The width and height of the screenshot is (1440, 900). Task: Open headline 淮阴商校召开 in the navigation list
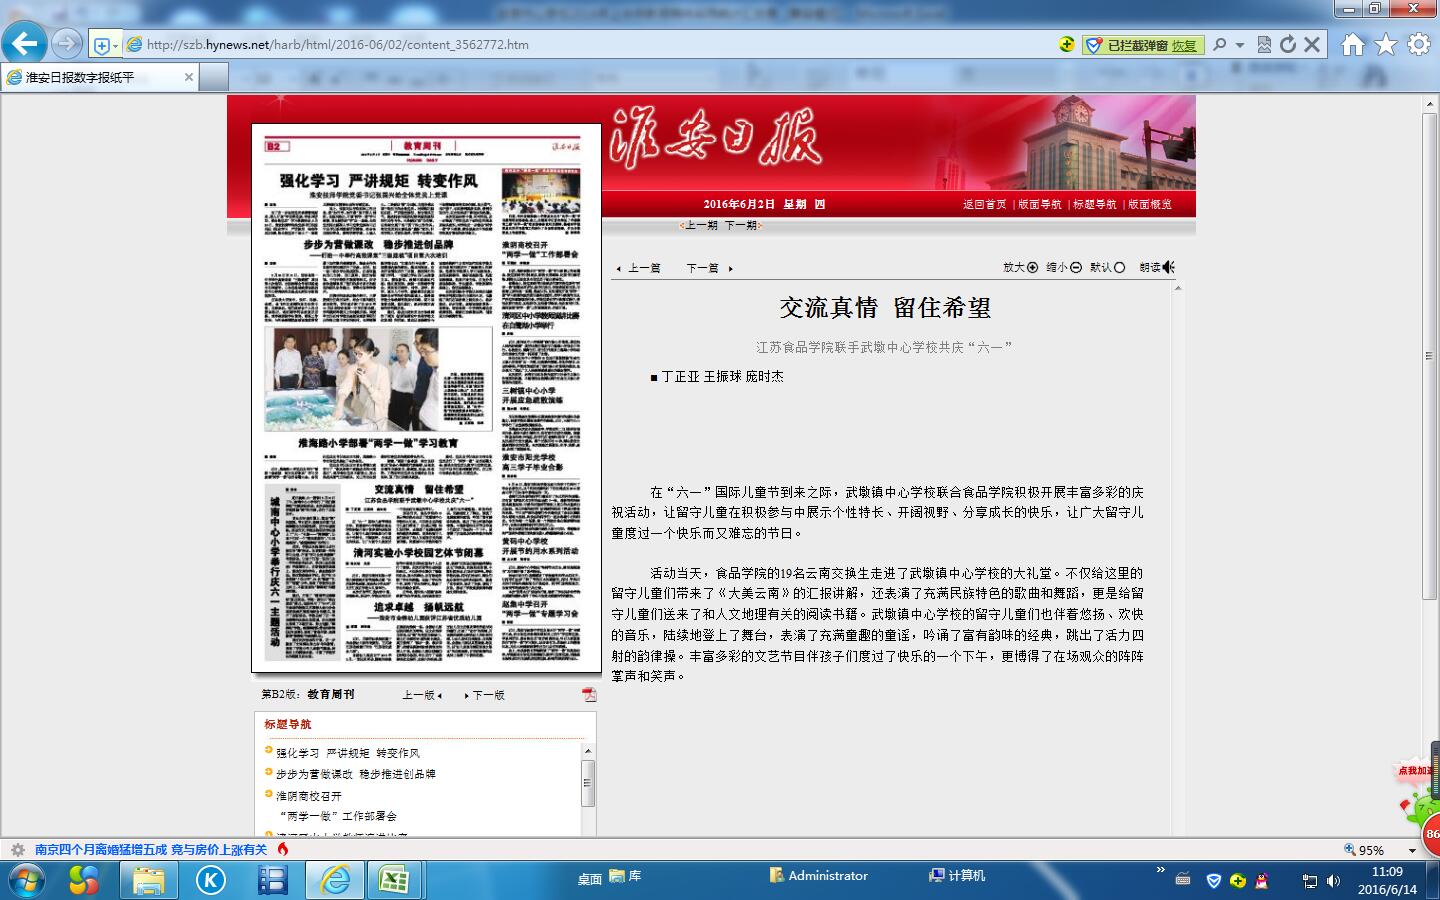coord(309,796)
